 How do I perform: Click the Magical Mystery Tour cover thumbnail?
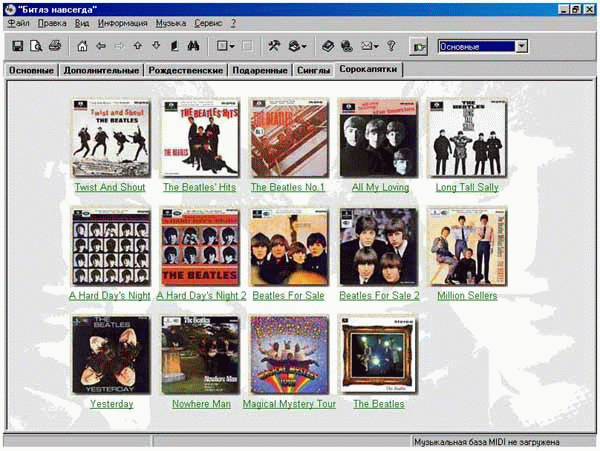click(x=289, y=355)
